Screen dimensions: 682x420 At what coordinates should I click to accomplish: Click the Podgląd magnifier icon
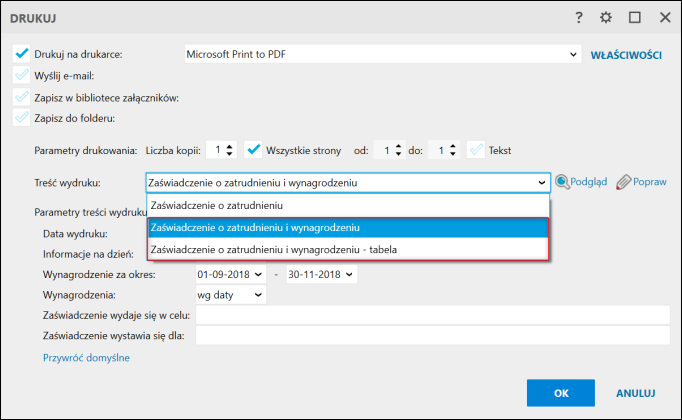[562, 182]
